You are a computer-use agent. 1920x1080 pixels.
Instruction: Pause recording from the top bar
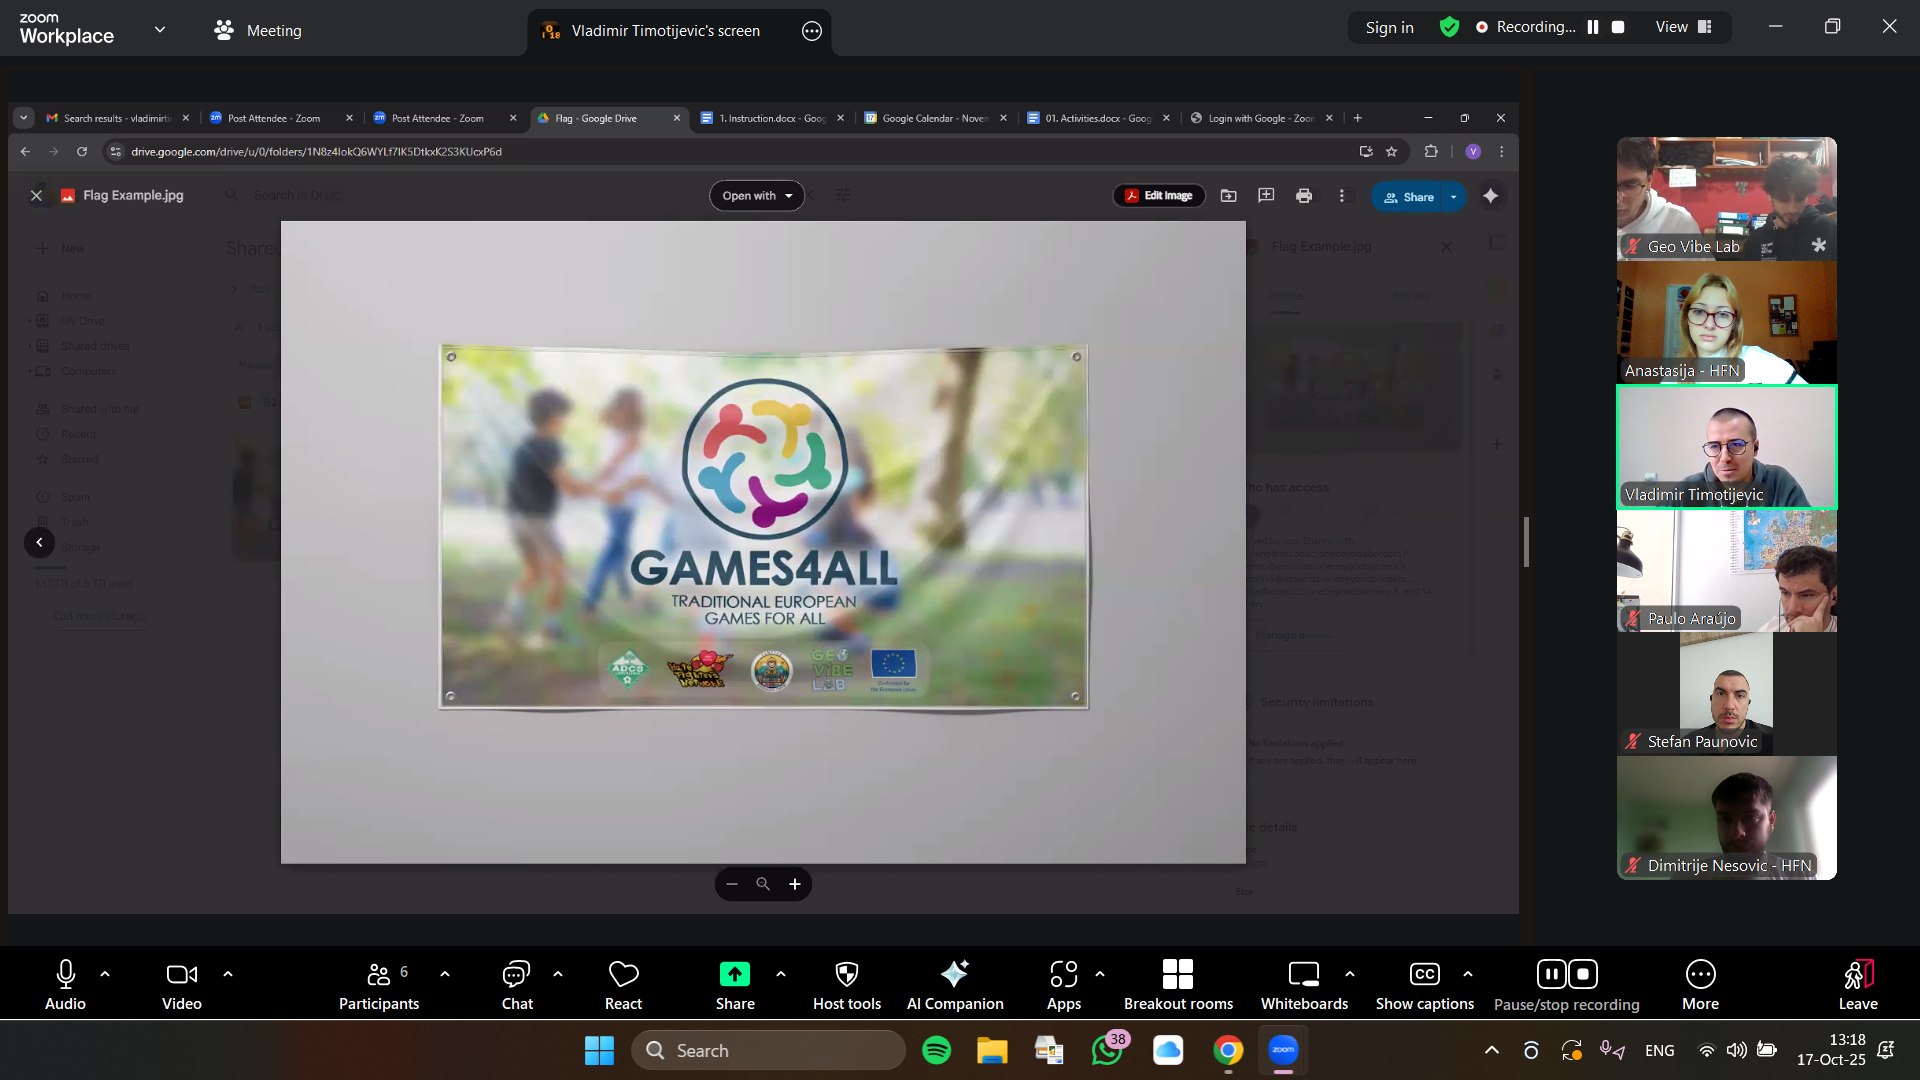pyautogui.click(x=1593, y=27)
